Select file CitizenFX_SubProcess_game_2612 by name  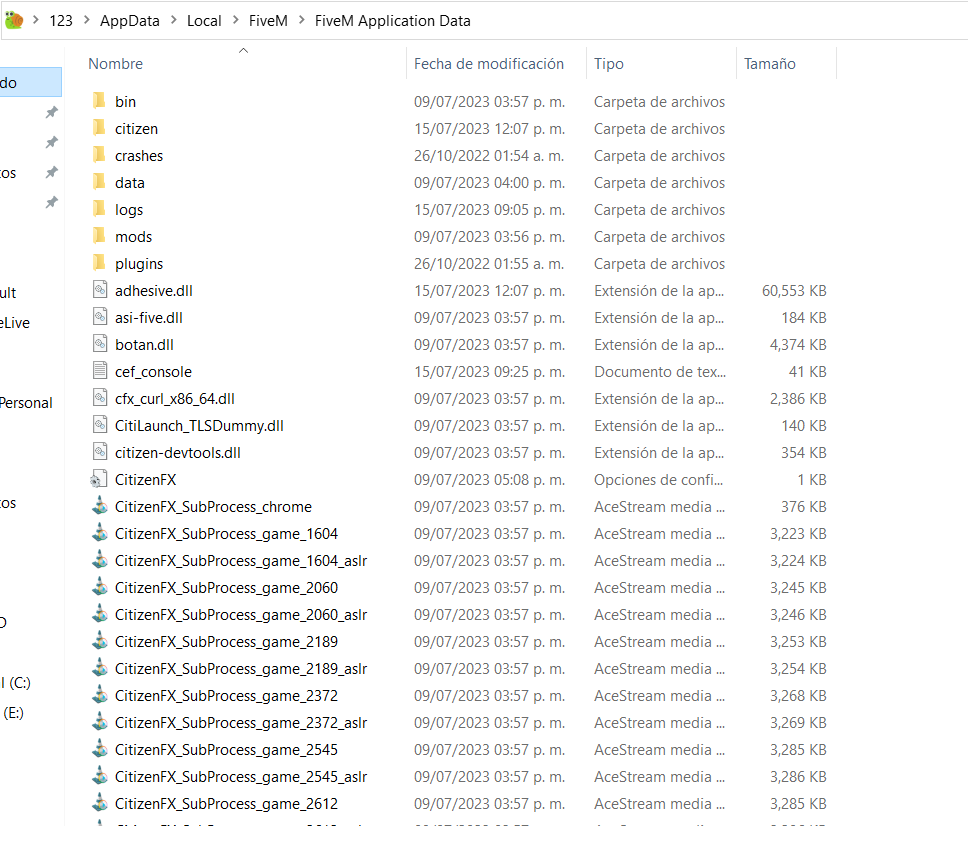226,803
